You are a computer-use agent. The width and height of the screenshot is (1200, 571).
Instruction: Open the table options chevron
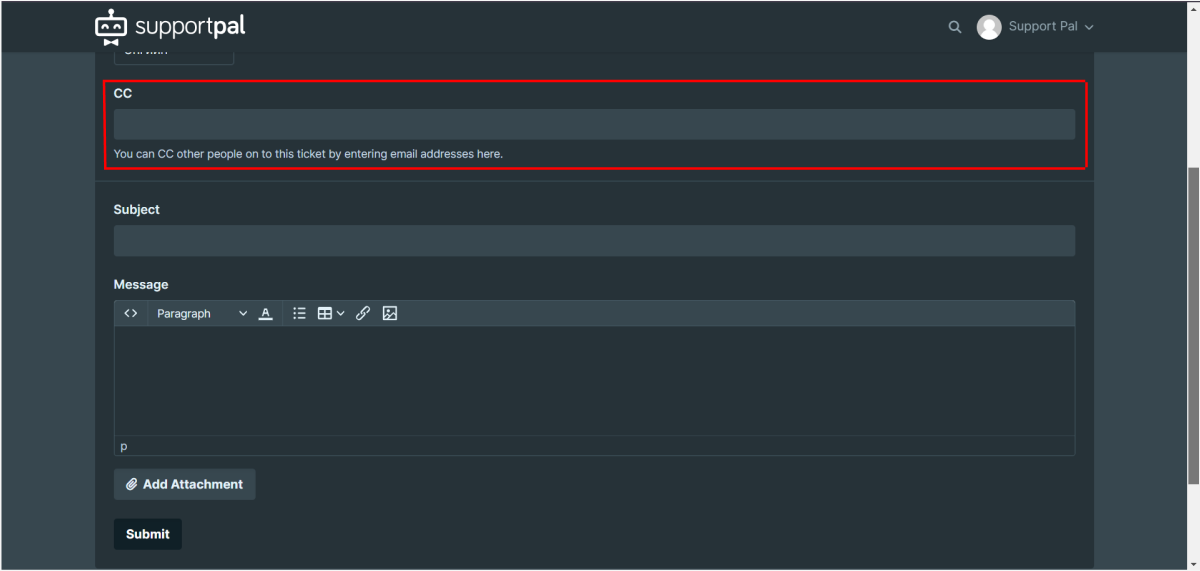pyautogui.click(x=341, y=313)
